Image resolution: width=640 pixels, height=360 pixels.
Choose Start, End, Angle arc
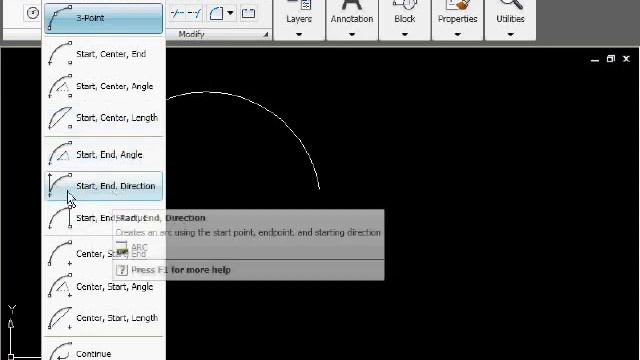tap(103, 155)
